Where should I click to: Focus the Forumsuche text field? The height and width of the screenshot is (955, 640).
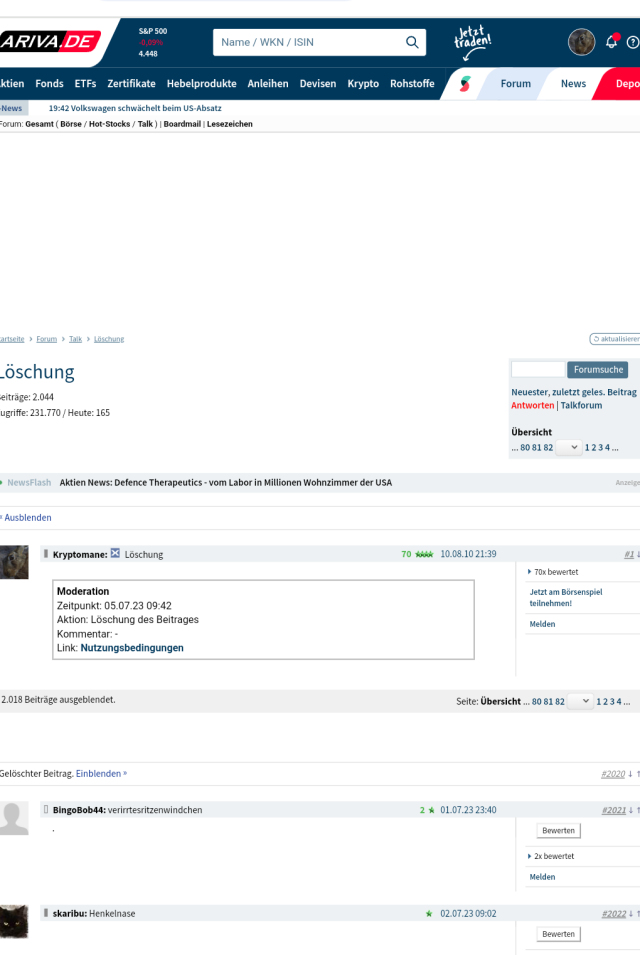538,369
